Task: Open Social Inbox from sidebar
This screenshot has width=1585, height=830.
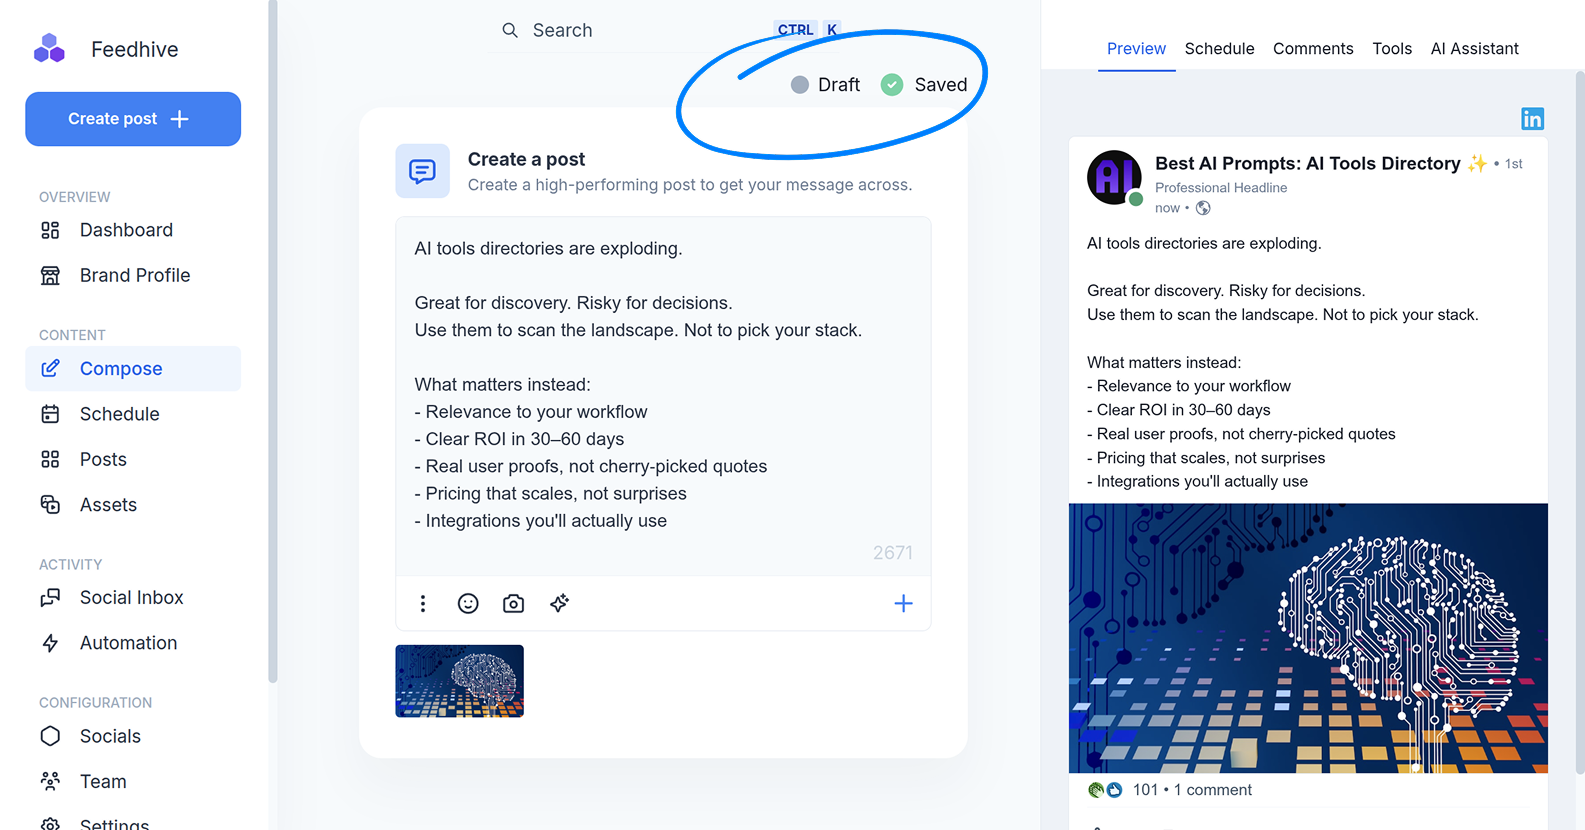Action: [131, 597]
